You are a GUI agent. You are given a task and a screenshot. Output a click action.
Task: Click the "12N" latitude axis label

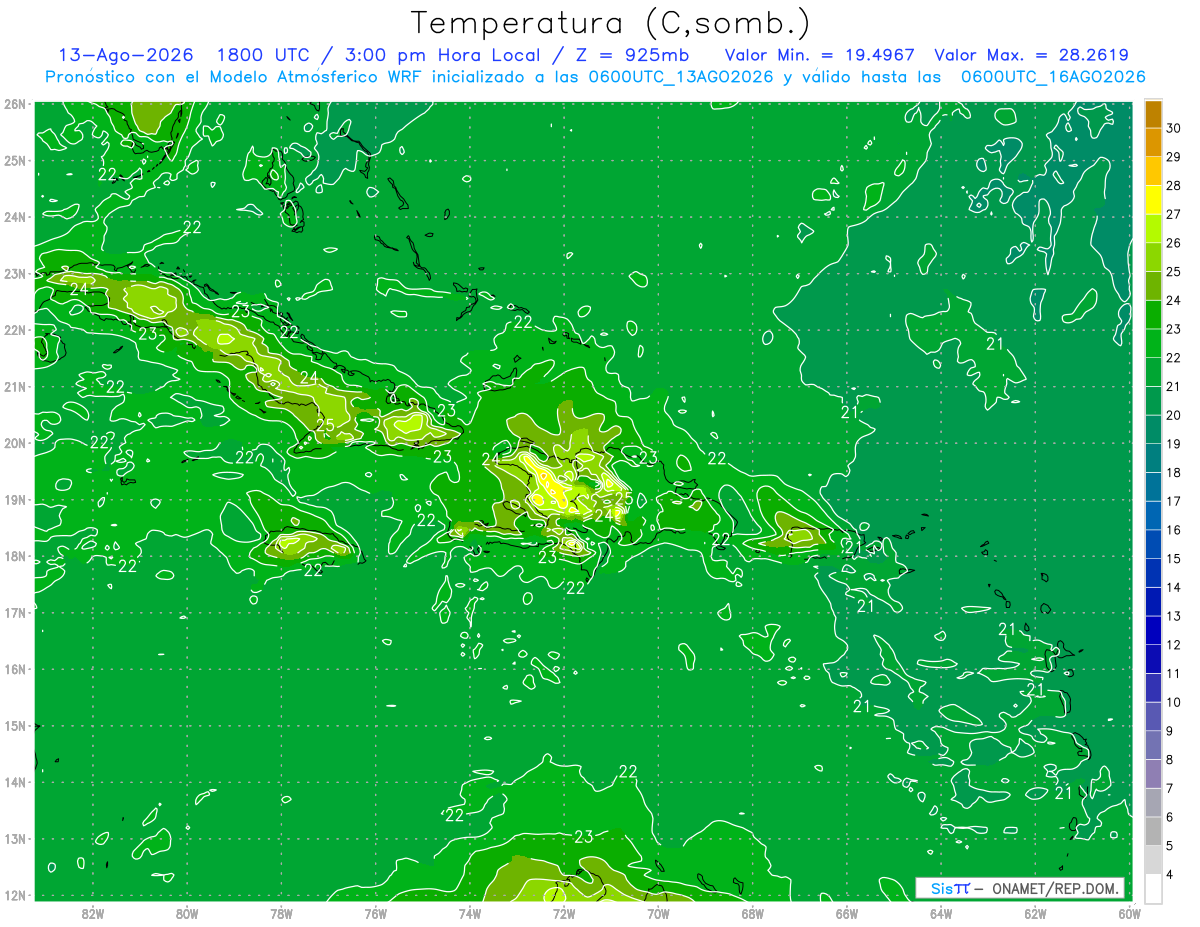pos(15,895)
